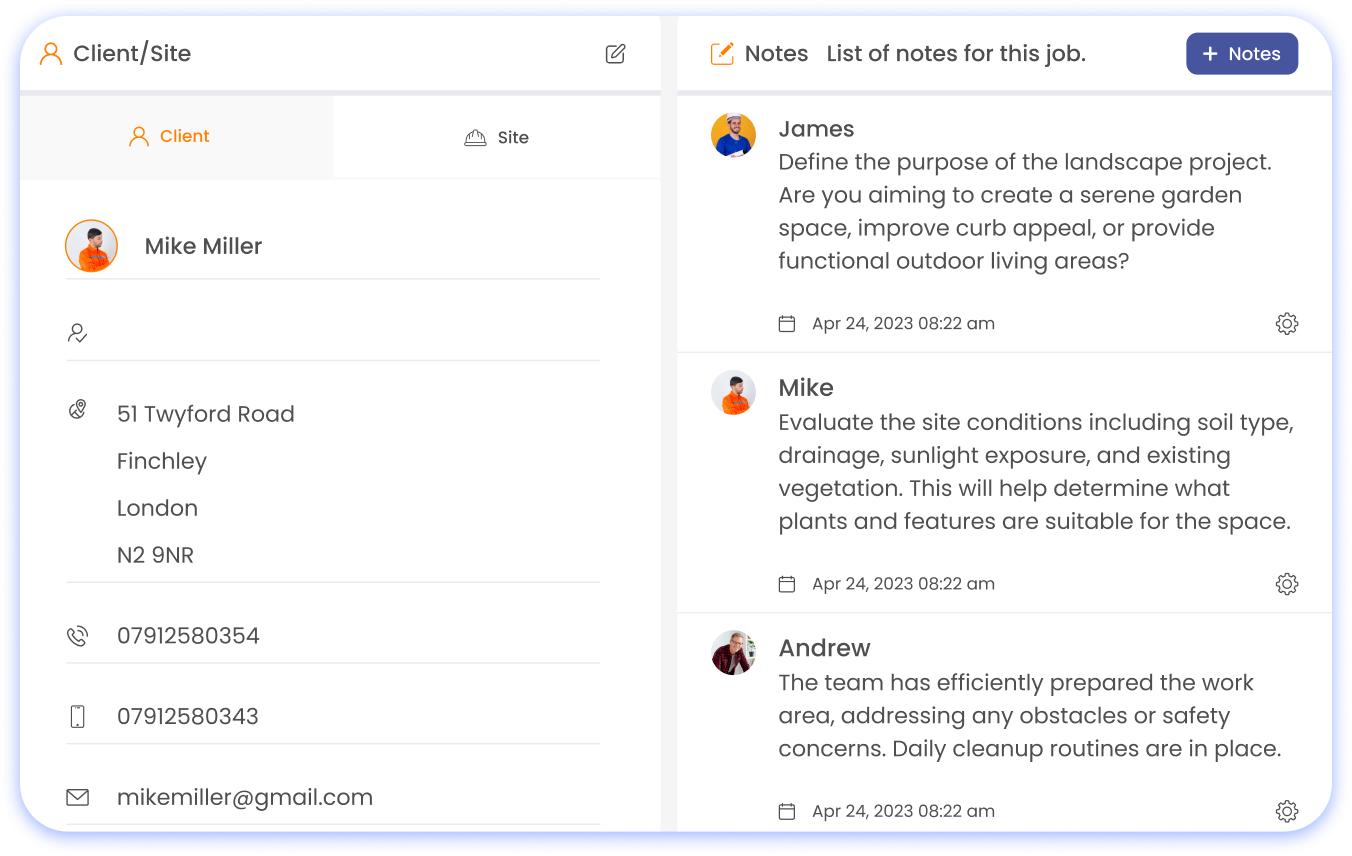Switch to the Site tab
The height and width of the screenshot is (856, 1352).
497,138
